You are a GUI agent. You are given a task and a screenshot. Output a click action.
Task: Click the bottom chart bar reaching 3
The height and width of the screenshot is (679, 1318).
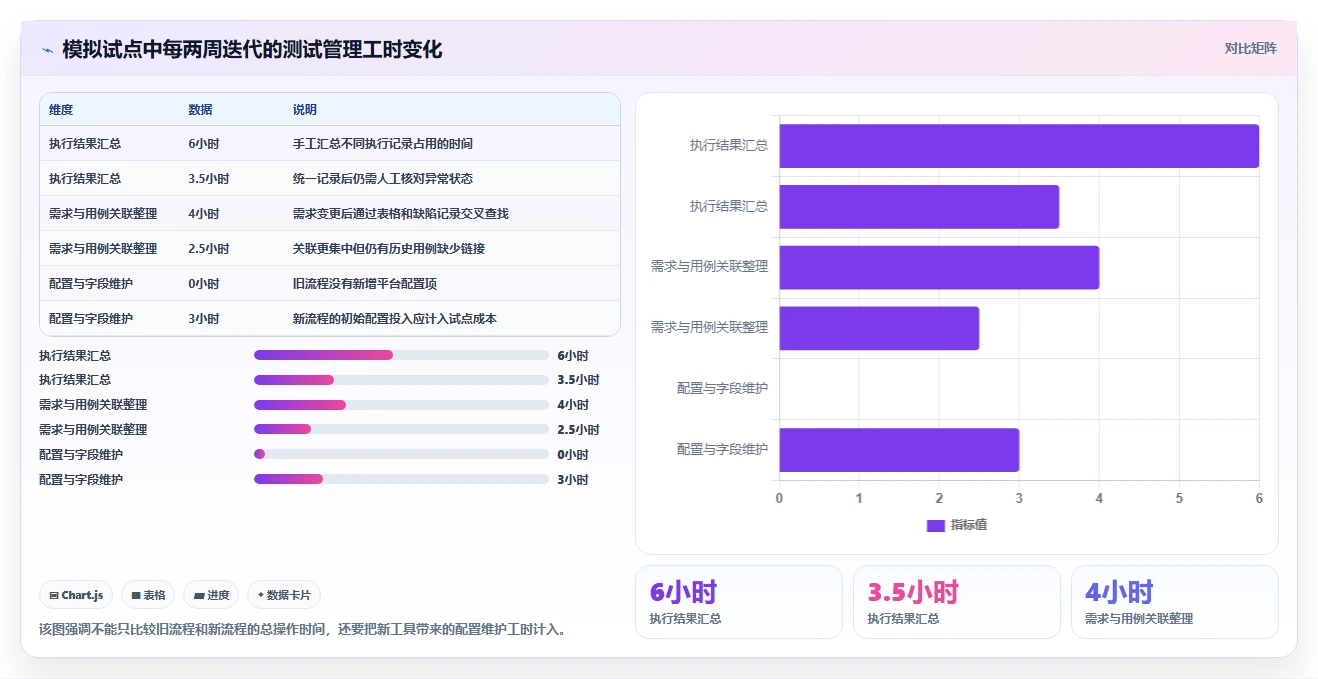tap(899, 450)
